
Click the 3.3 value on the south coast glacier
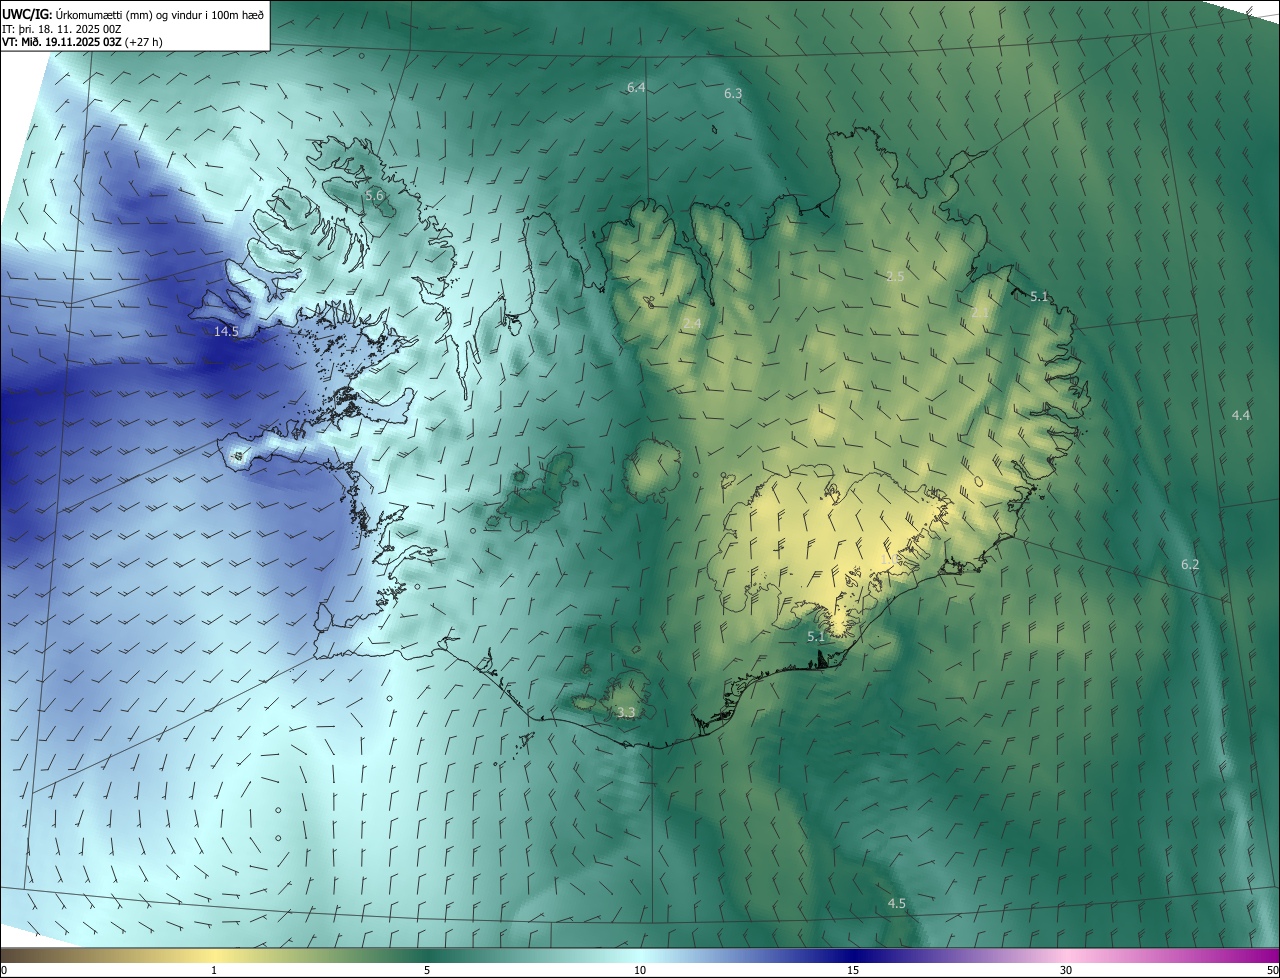tap(626, 713)
